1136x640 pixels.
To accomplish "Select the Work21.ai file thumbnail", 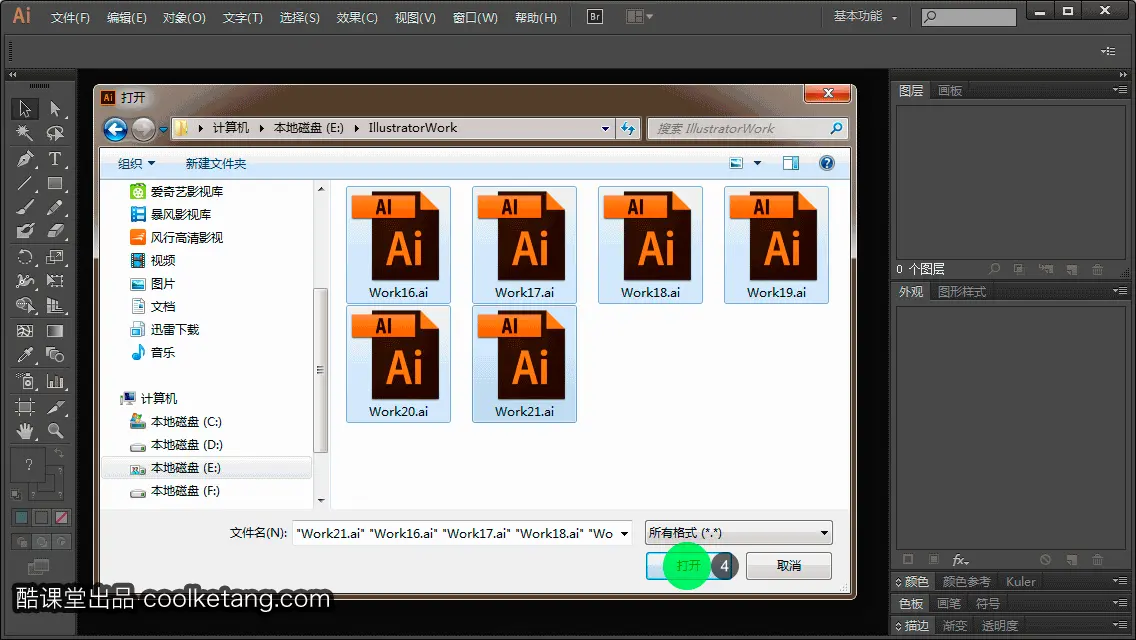I will coord(525,364).
